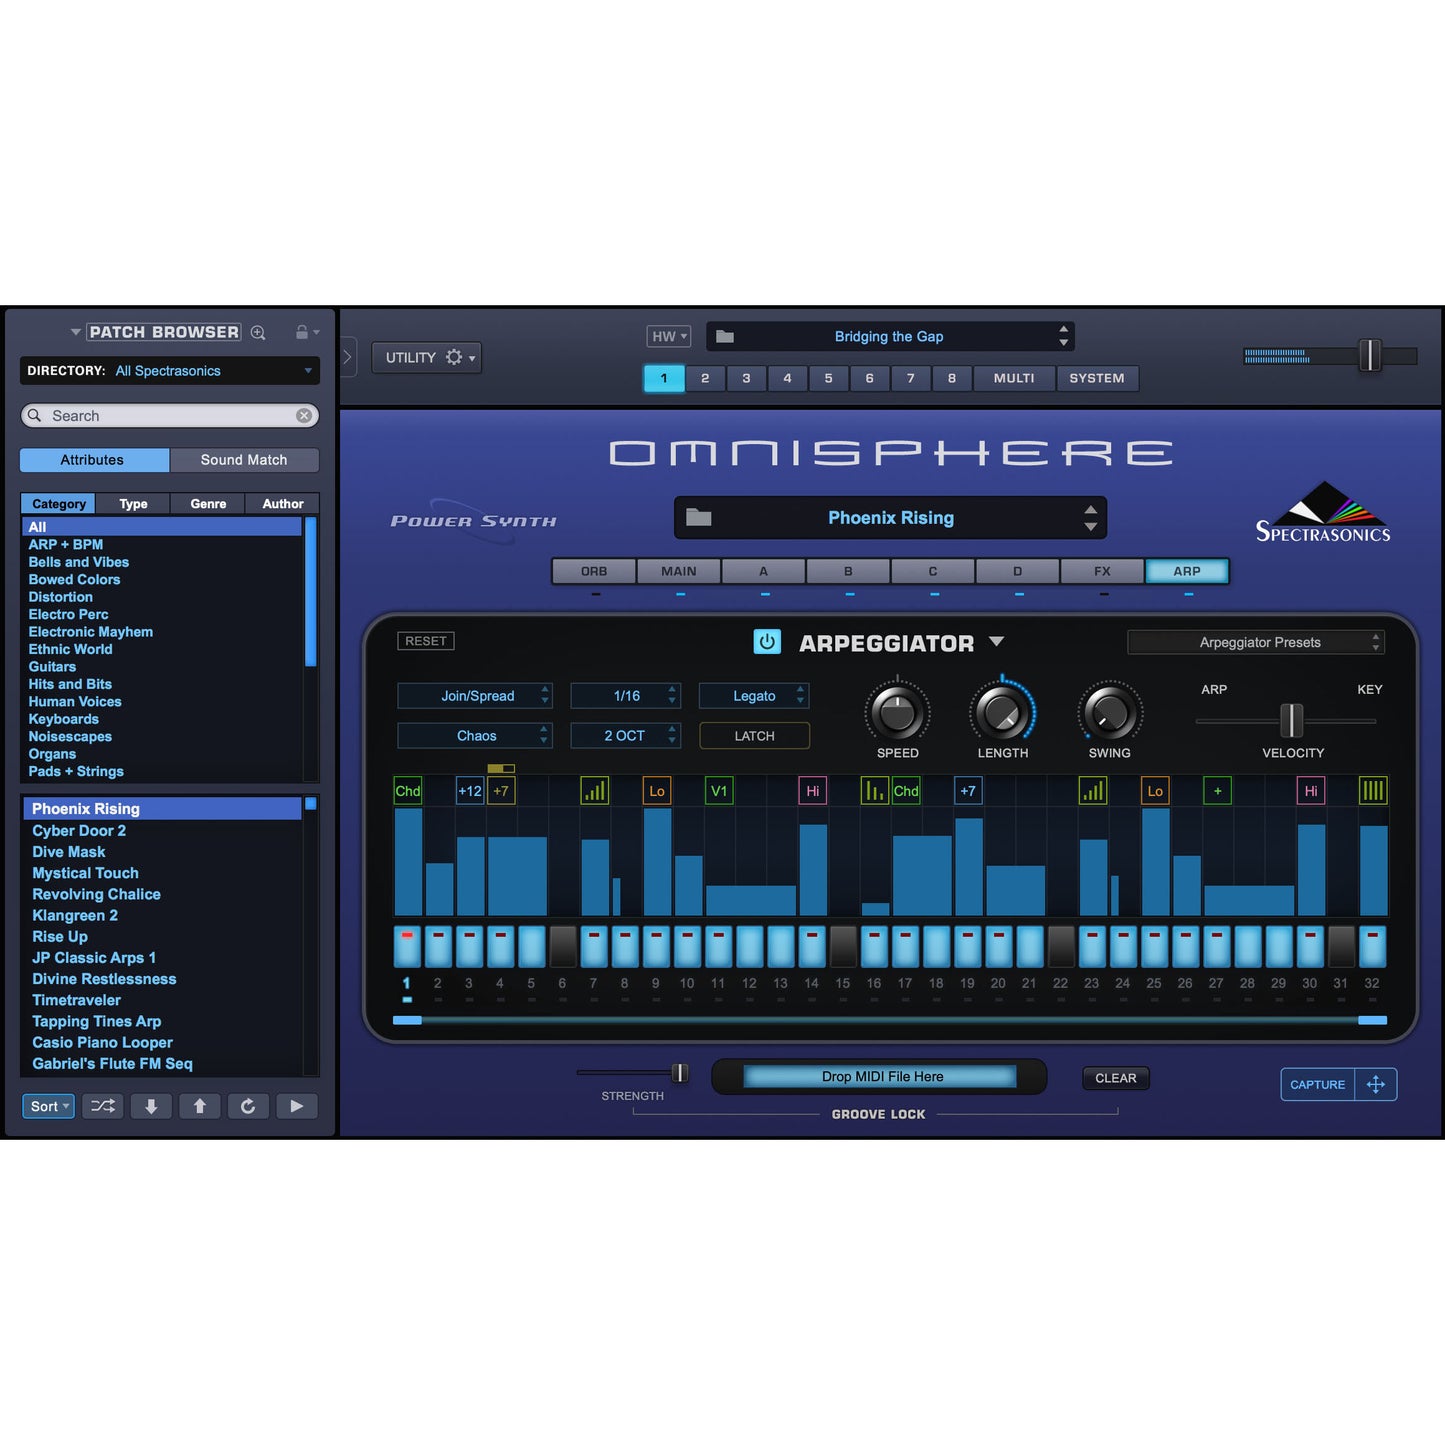Refresh the patch list with the reload icon
Image resolution: width=1445 pixels, height=1445 pixels.
click(248, 1106)
